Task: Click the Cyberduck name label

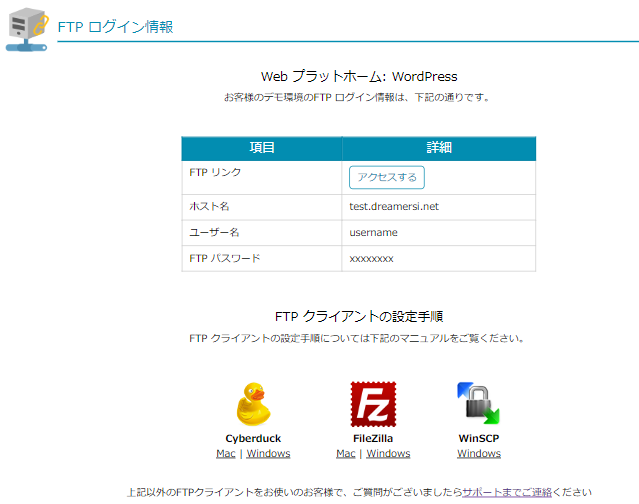Action: pos(253,438)
